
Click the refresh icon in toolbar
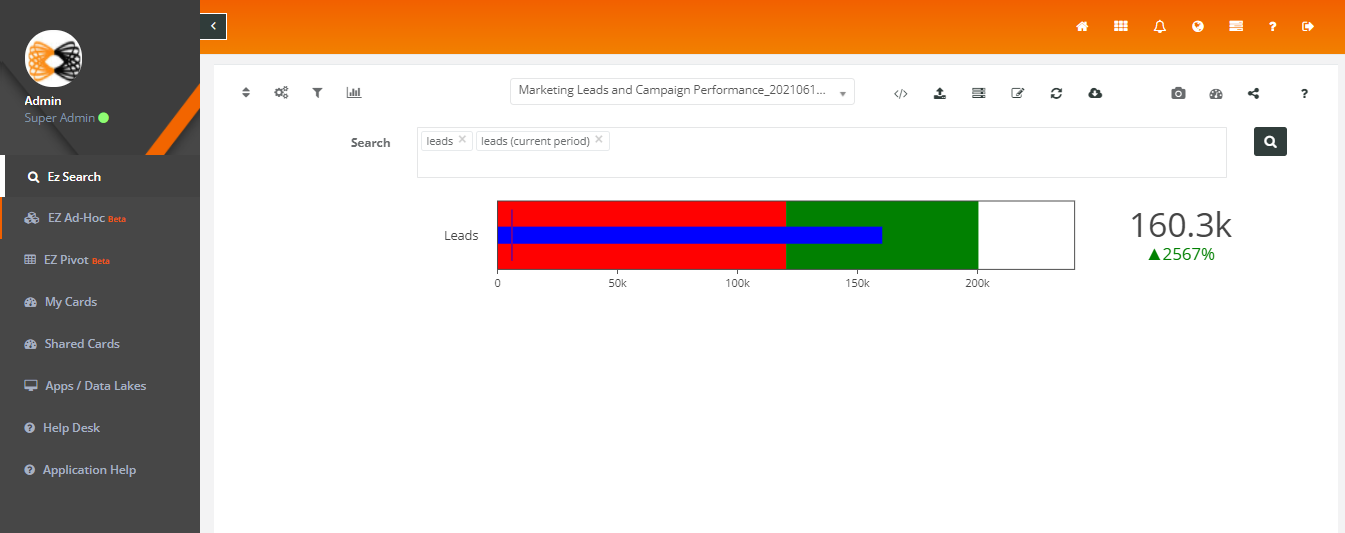point(1056,93)
